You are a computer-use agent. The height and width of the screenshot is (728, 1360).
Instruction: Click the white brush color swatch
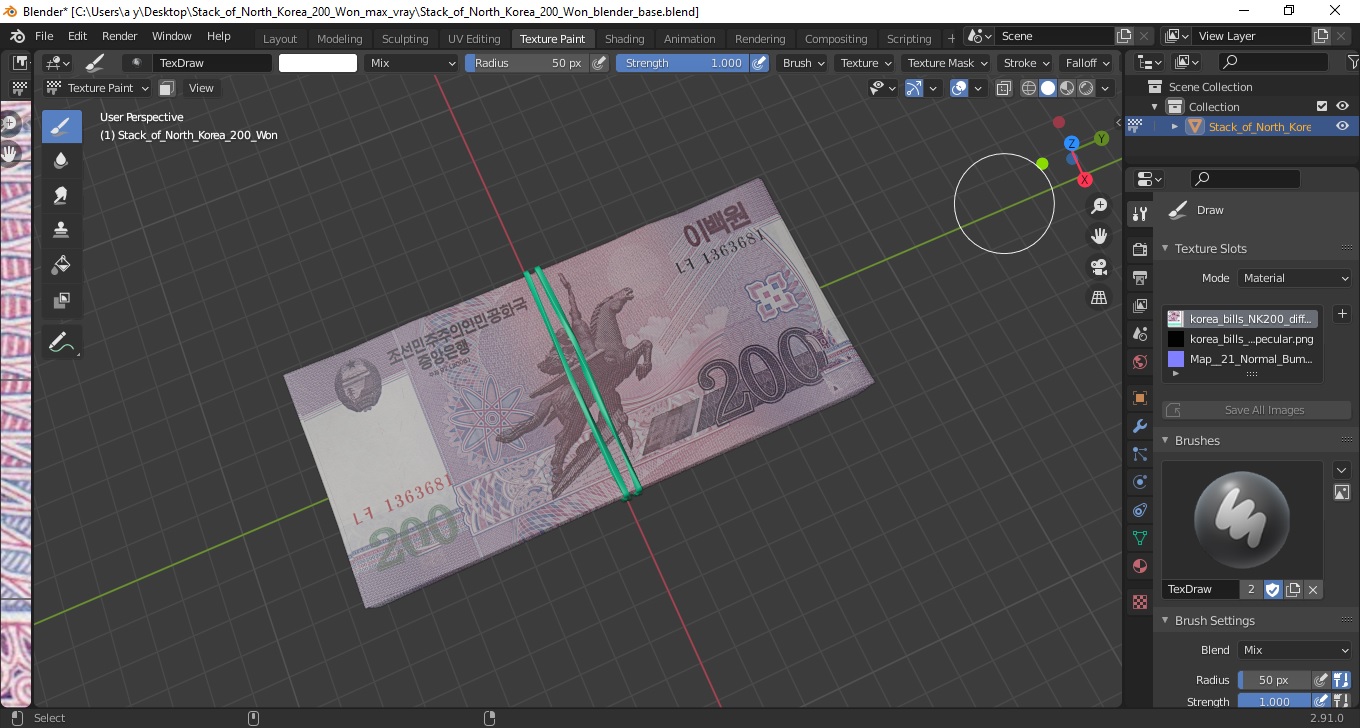click(318, 63)
